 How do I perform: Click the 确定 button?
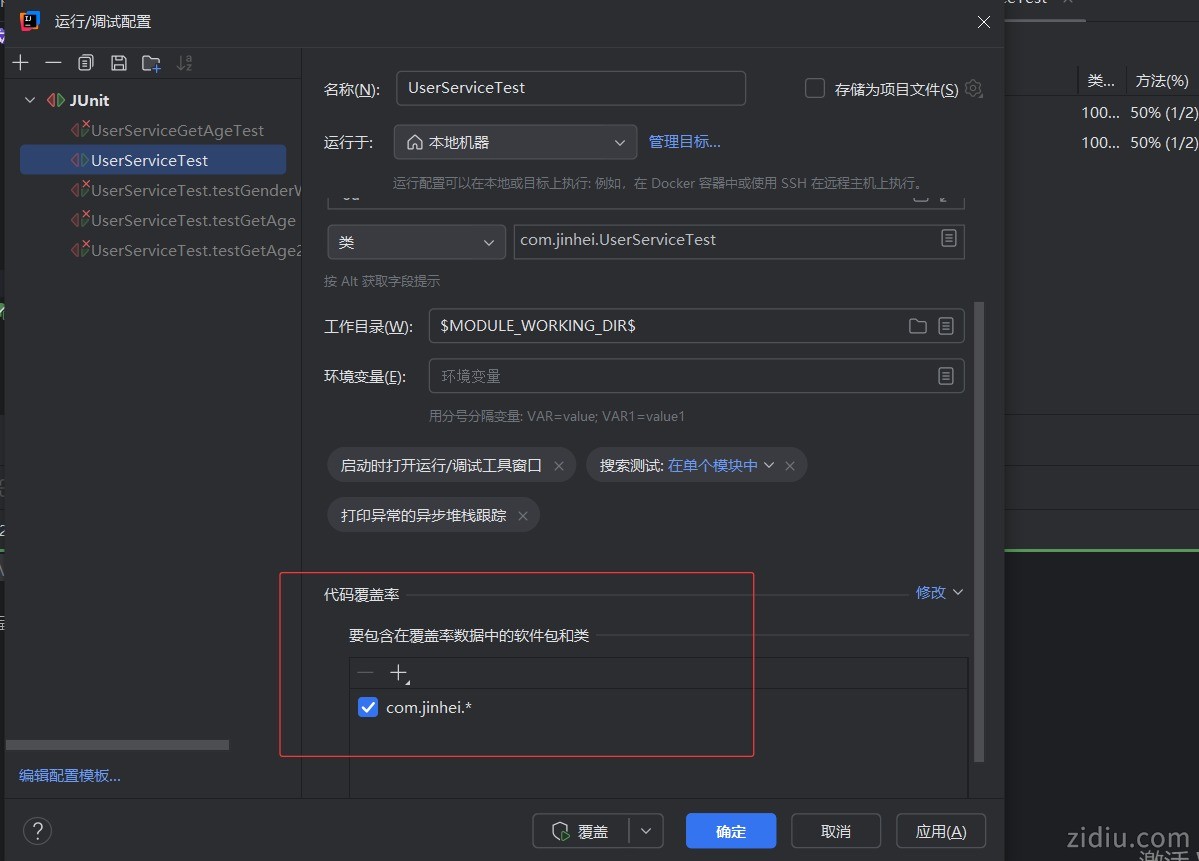730,831
